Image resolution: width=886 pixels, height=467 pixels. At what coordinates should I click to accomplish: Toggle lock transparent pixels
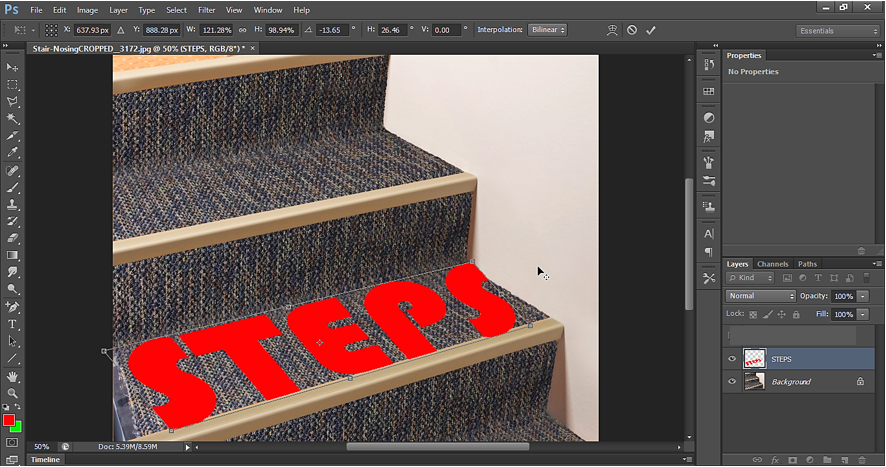click(753, 314)
